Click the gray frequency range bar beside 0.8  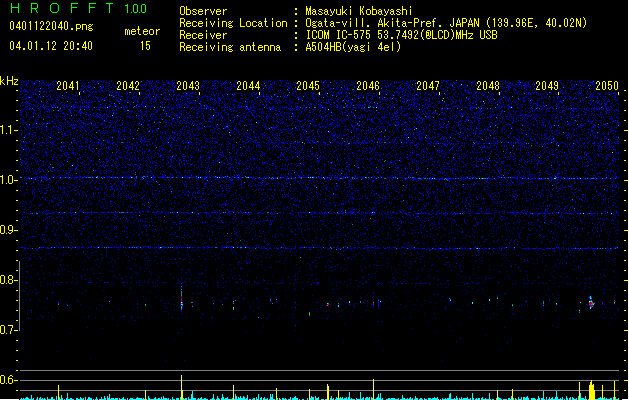coord(20,296)
